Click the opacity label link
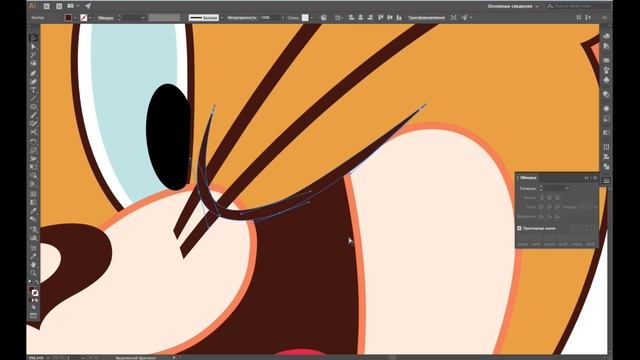 [x=242, y=18]
